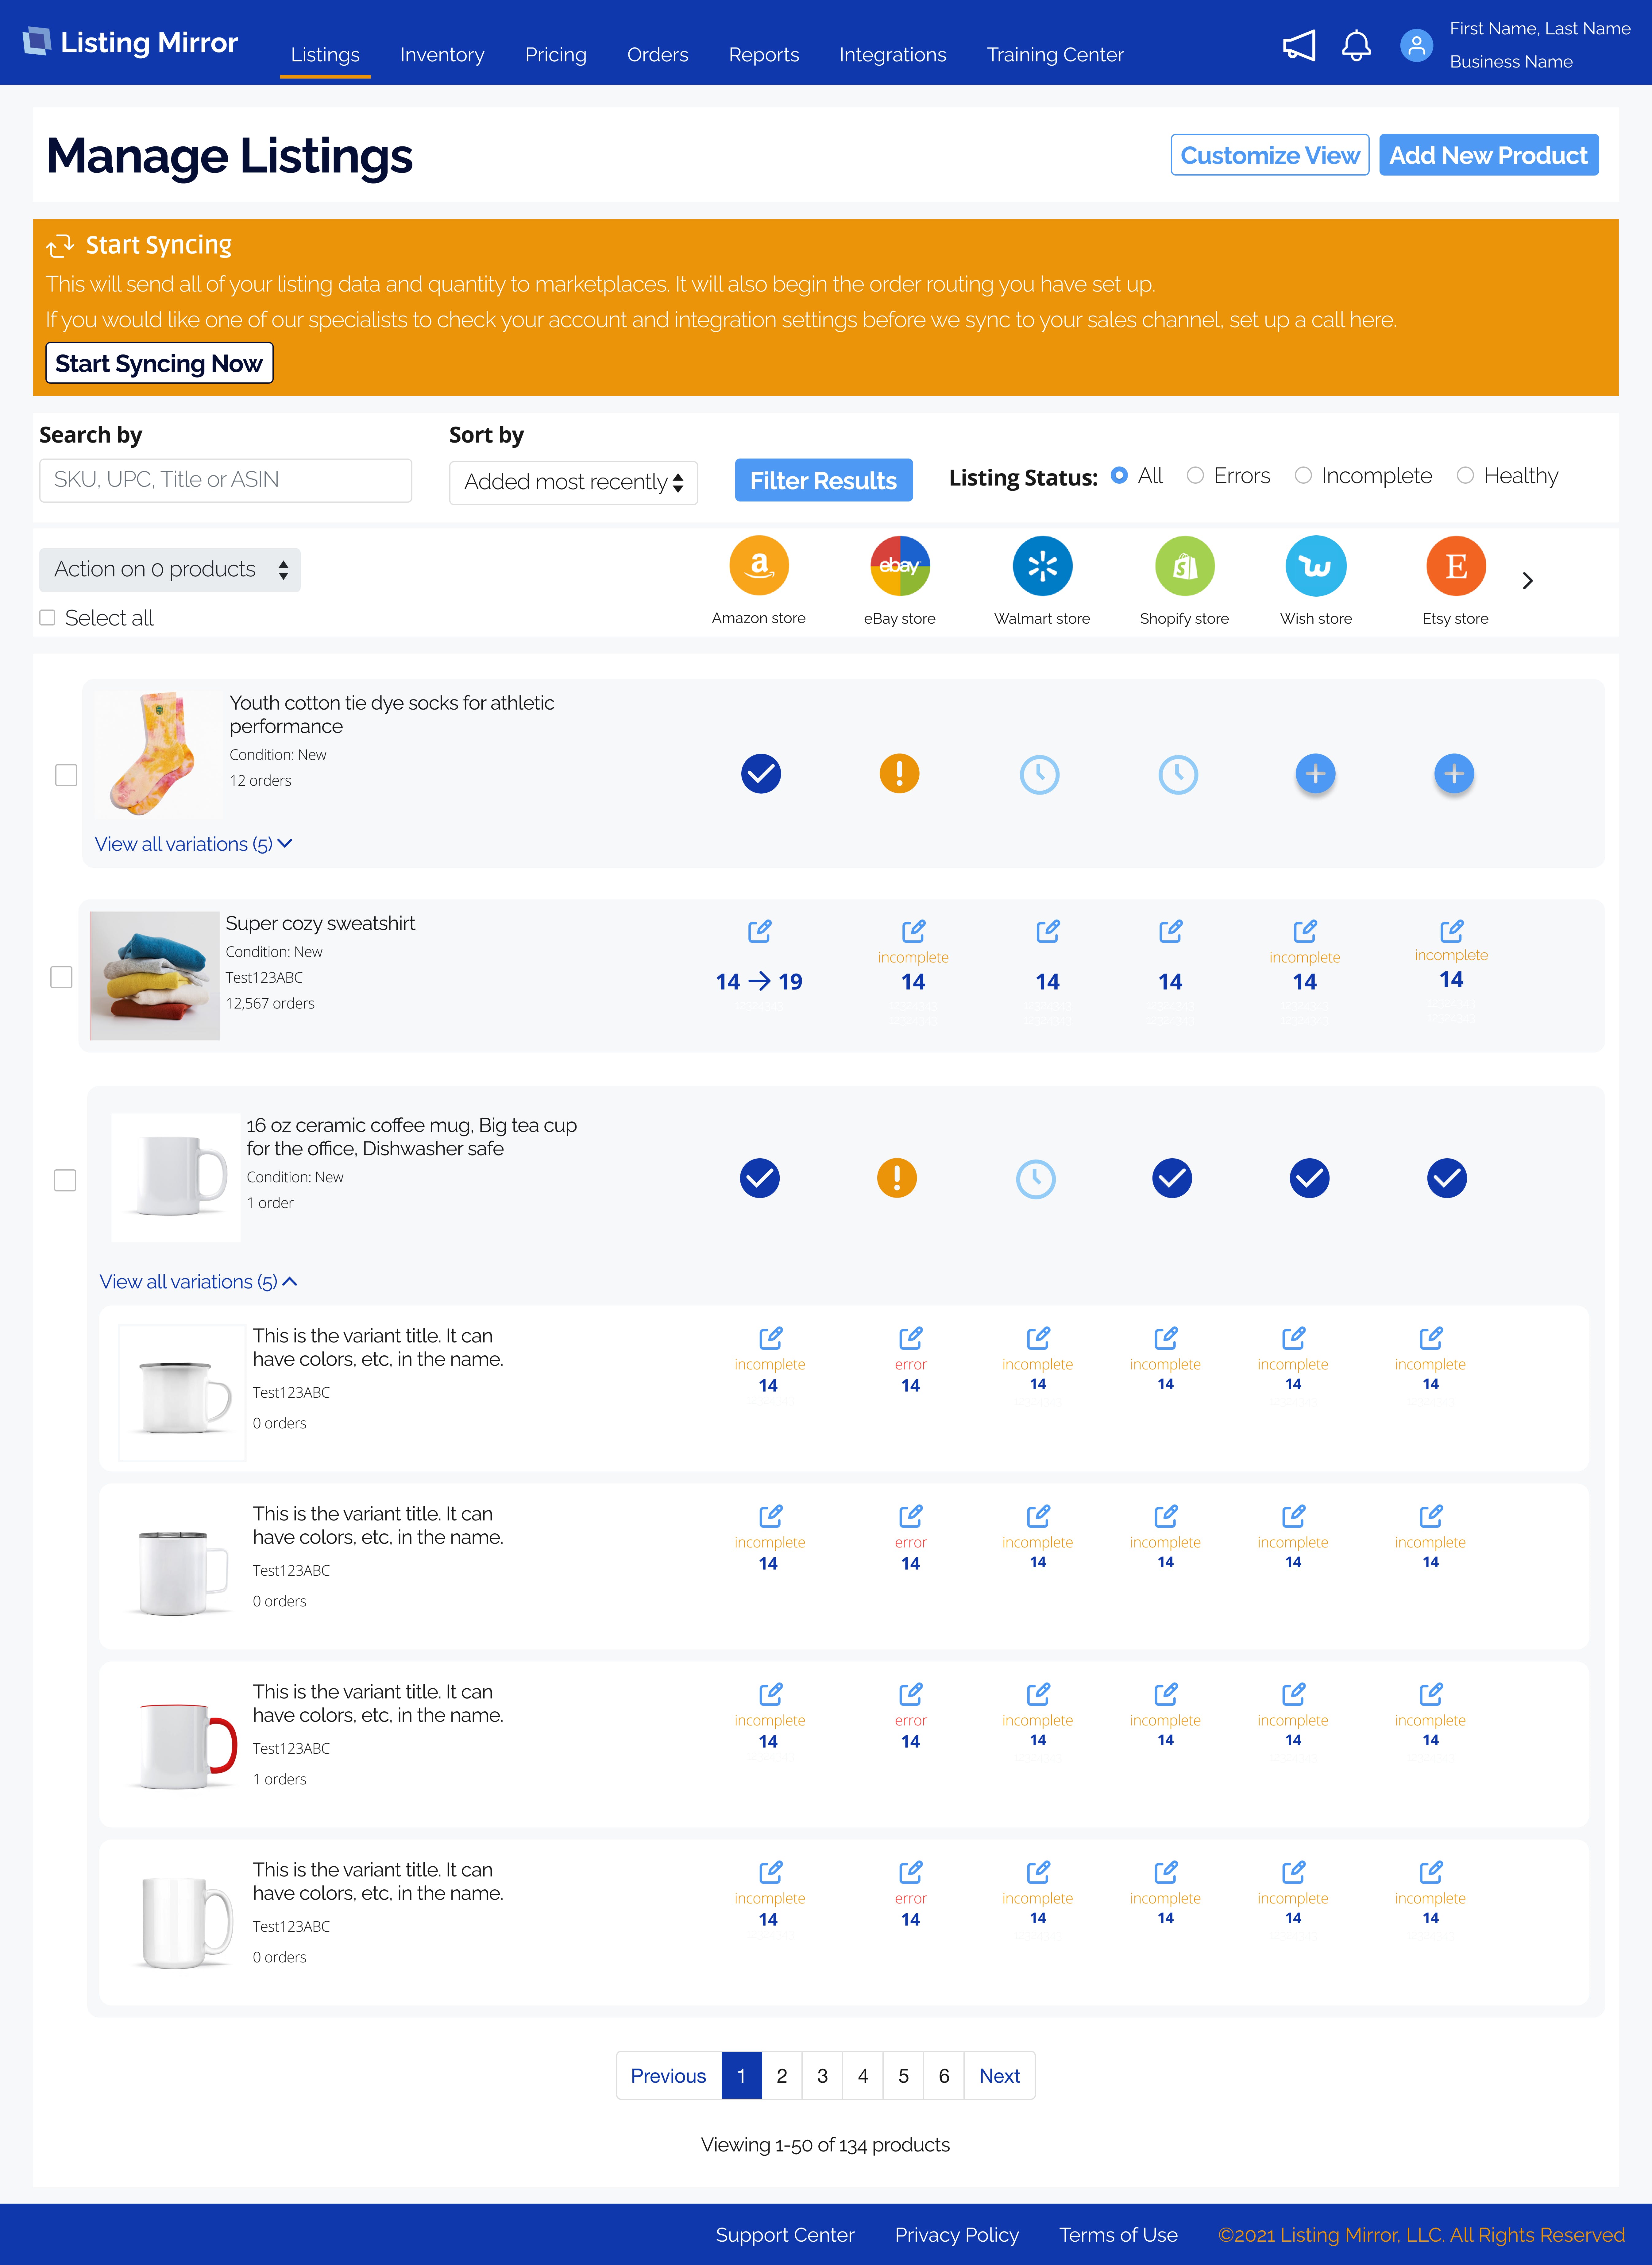Click the Etsy store icon
The width and height of the screenshot is (1652, 2265).
pos(1455,566)
